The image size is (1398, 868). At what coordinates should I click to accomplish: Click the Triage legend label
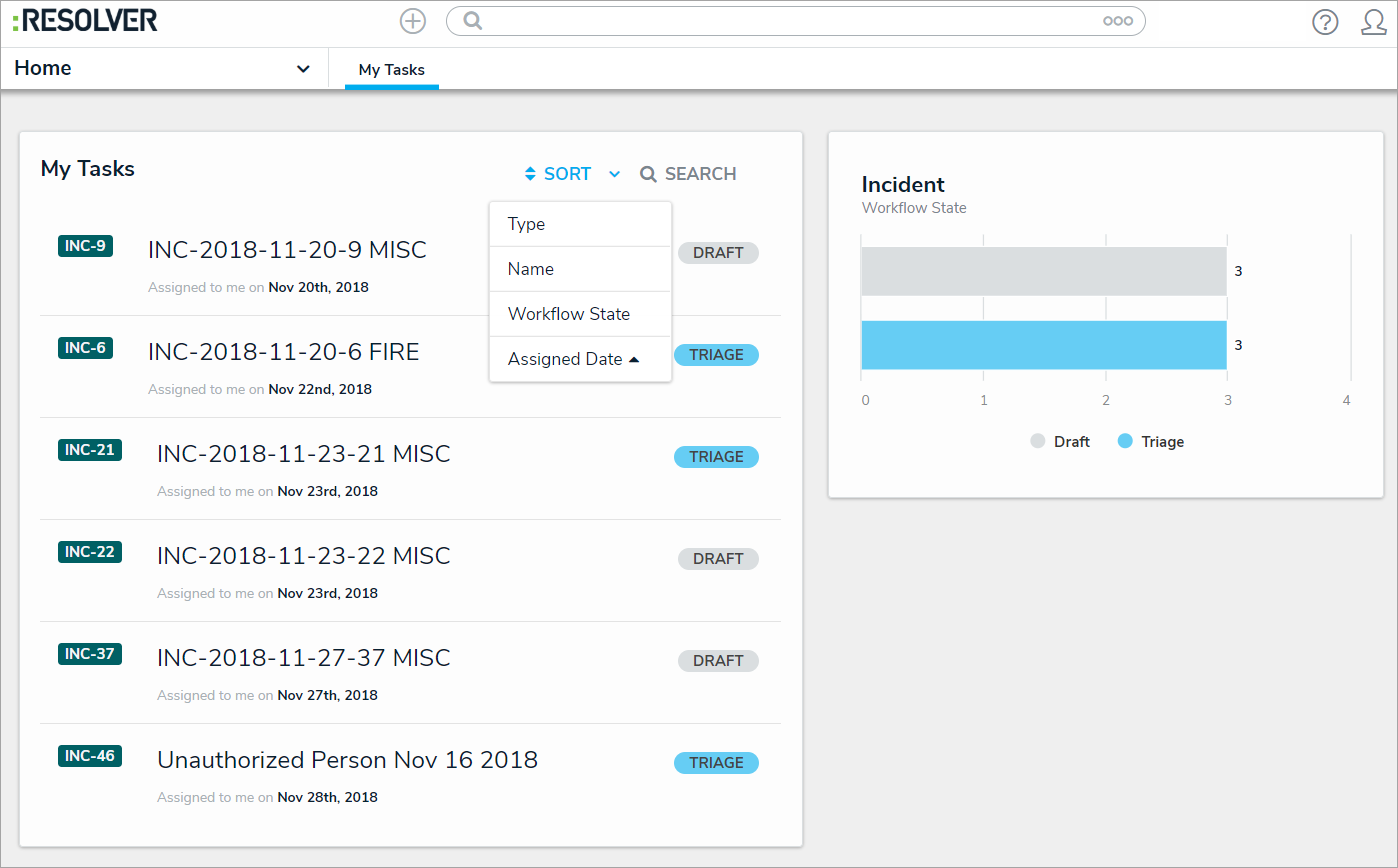click(x=1163, y=442)
